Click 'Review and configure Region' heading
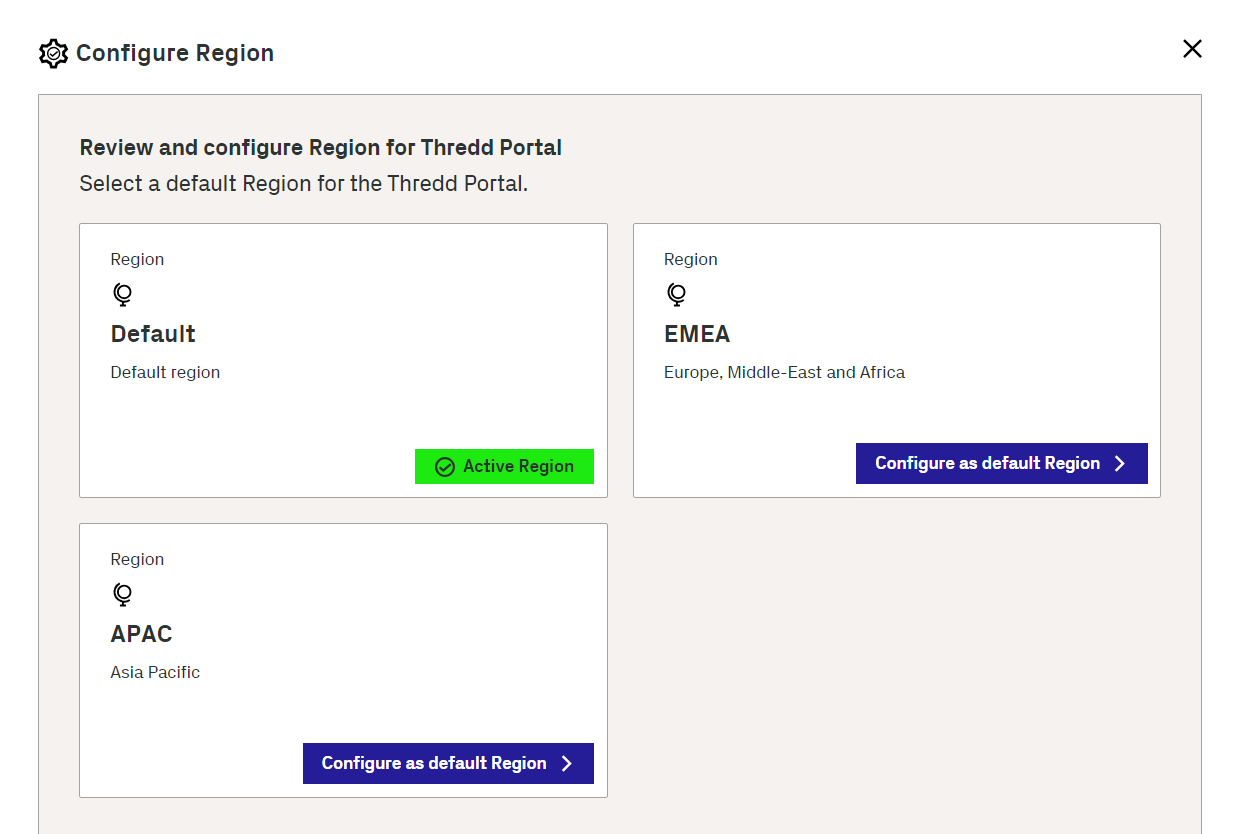Screen dimensions: 1233x834 pos(320,148)
